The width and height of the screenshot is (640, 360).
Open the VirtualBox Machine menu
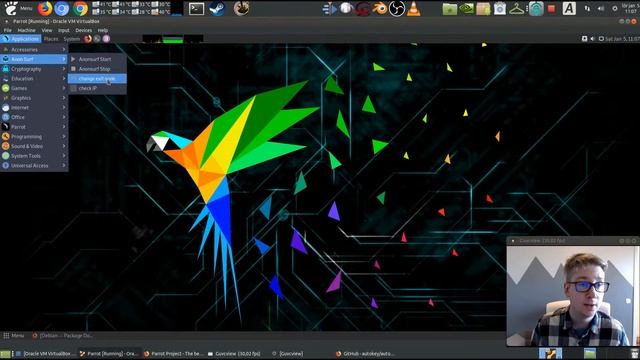tap(27, 30)
